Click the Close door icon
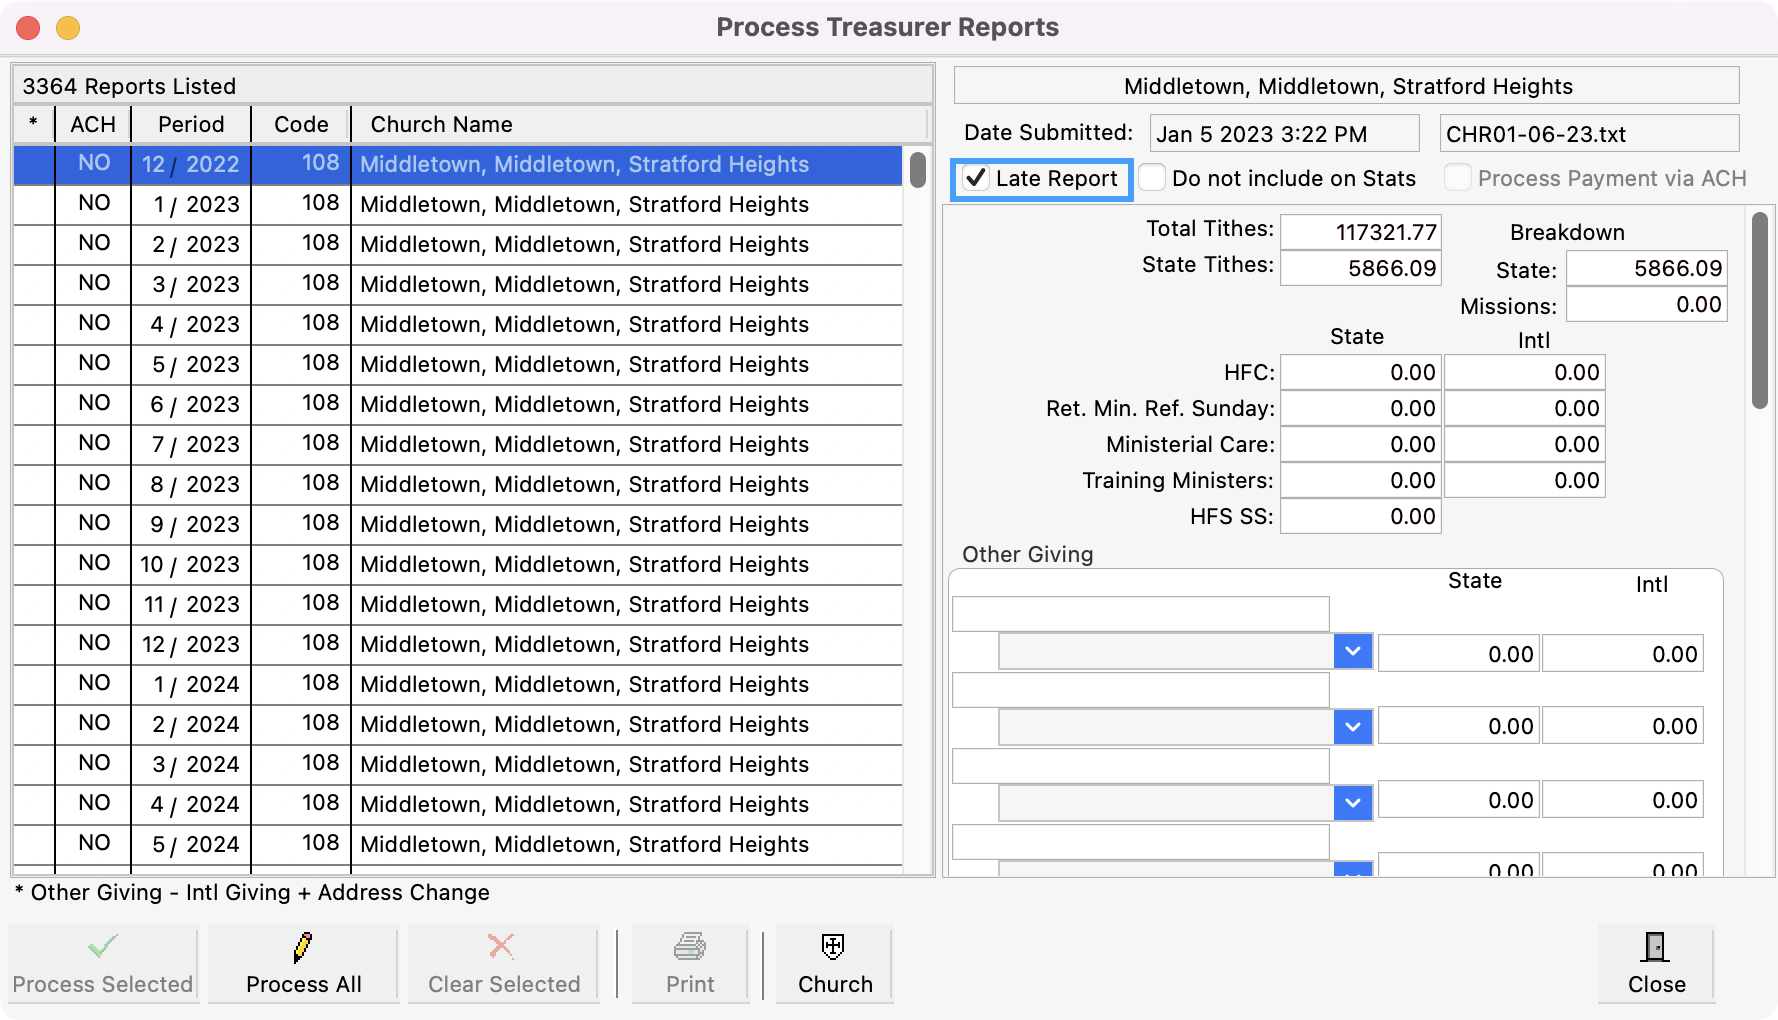The image size is (1778, 1020). pos(1654,944)
